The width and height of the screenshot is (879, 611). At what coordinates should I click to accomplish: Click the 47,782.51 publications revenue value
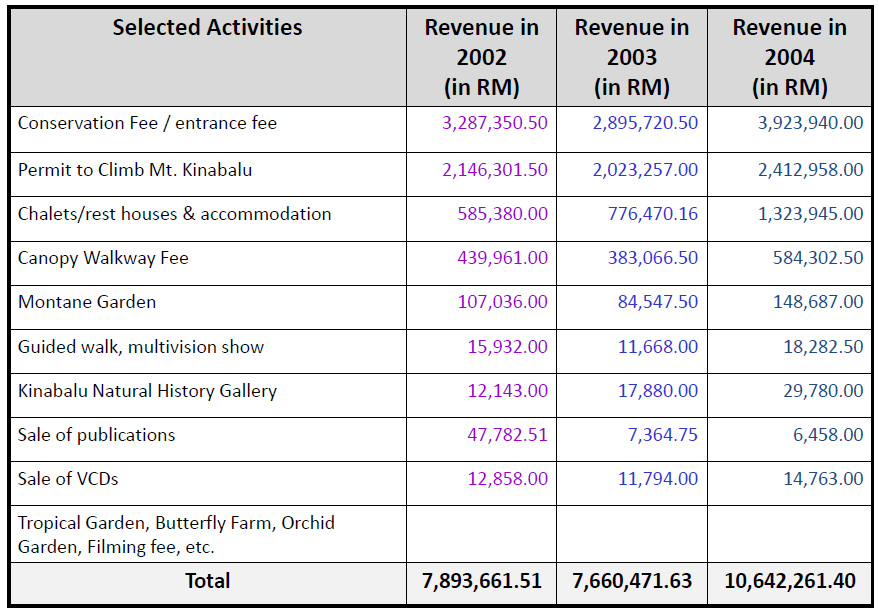[508, 435]
